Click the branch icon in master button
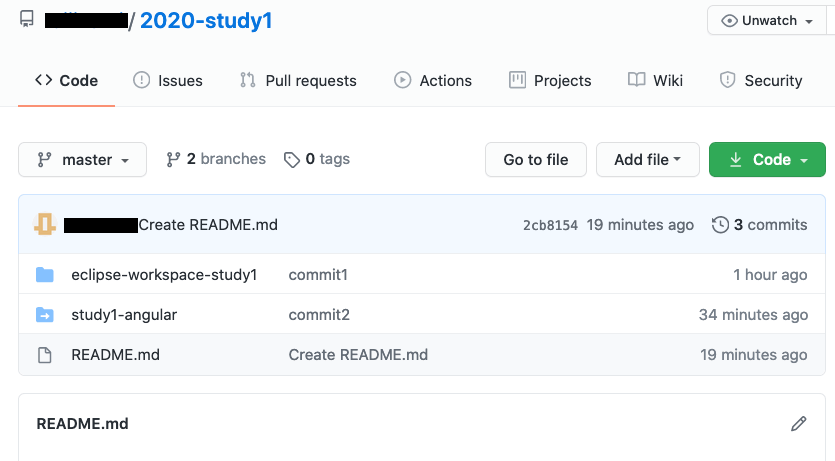 coord(44,160)
